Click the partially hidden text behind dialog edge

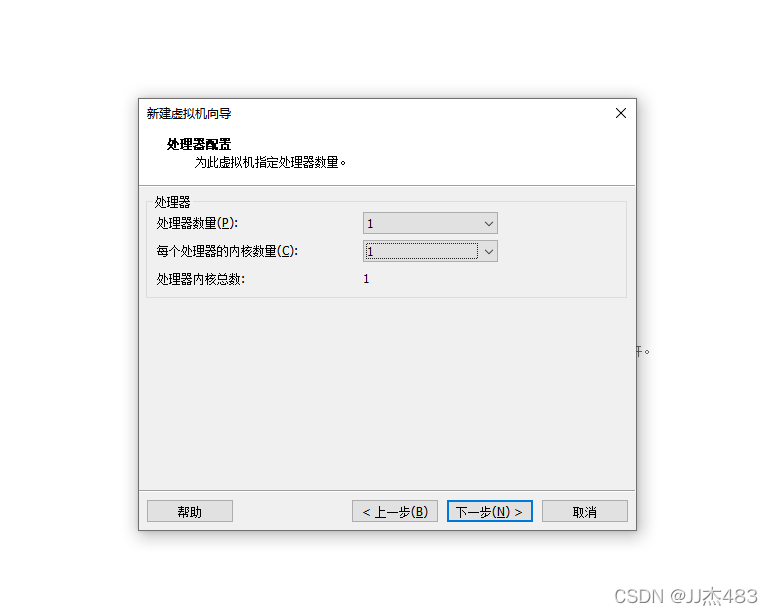(x=643, y=351)
